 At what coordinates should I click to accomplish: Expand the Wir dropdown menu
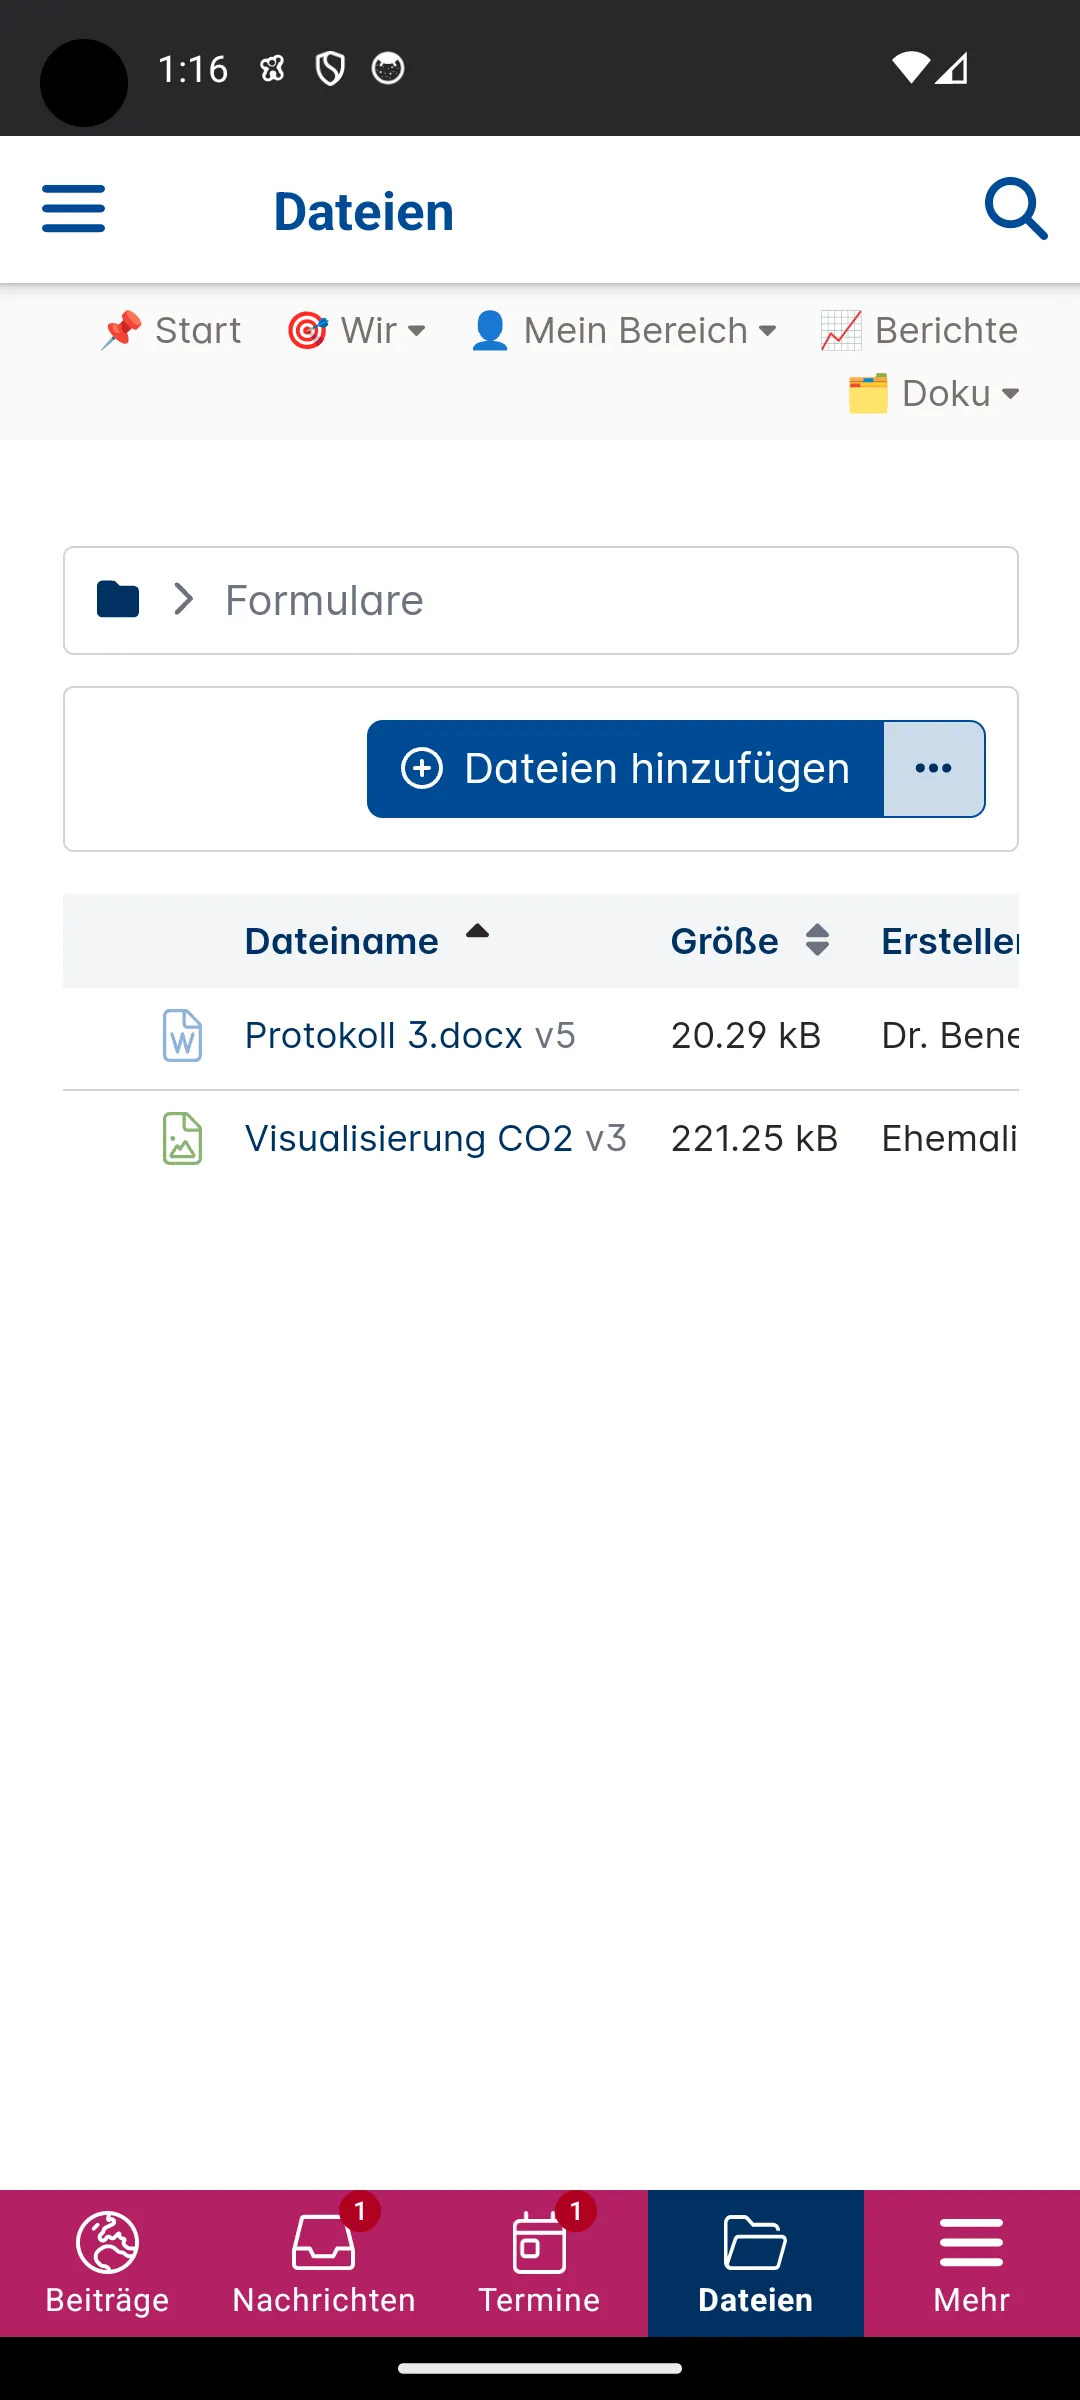coord(357,330)
